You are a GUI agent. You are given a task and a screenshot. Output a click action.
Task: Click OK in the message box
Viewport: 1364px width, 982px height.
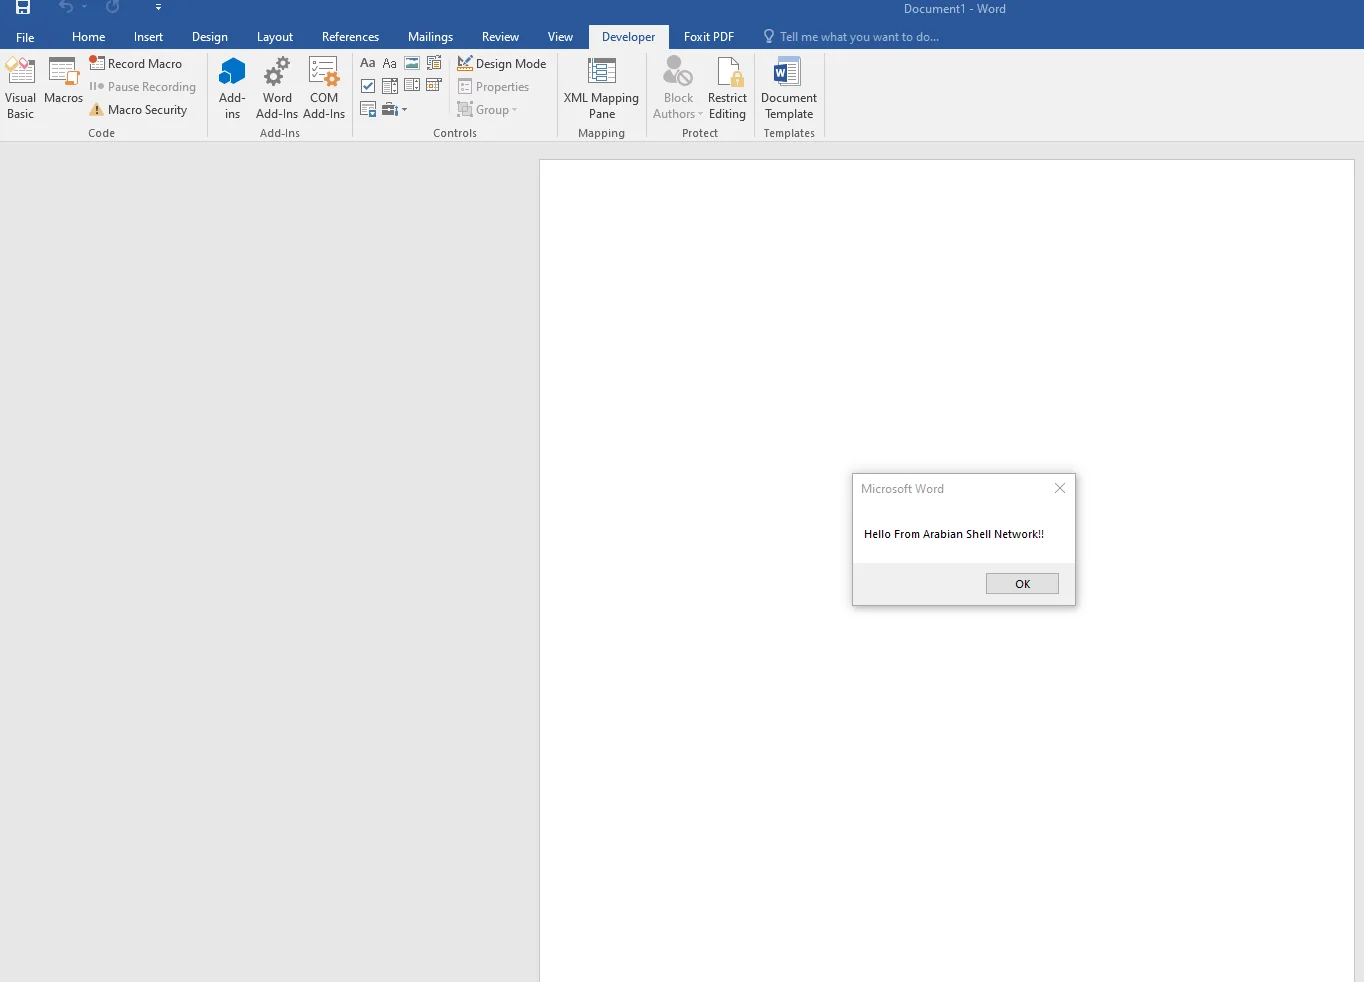coord(1022,584)
